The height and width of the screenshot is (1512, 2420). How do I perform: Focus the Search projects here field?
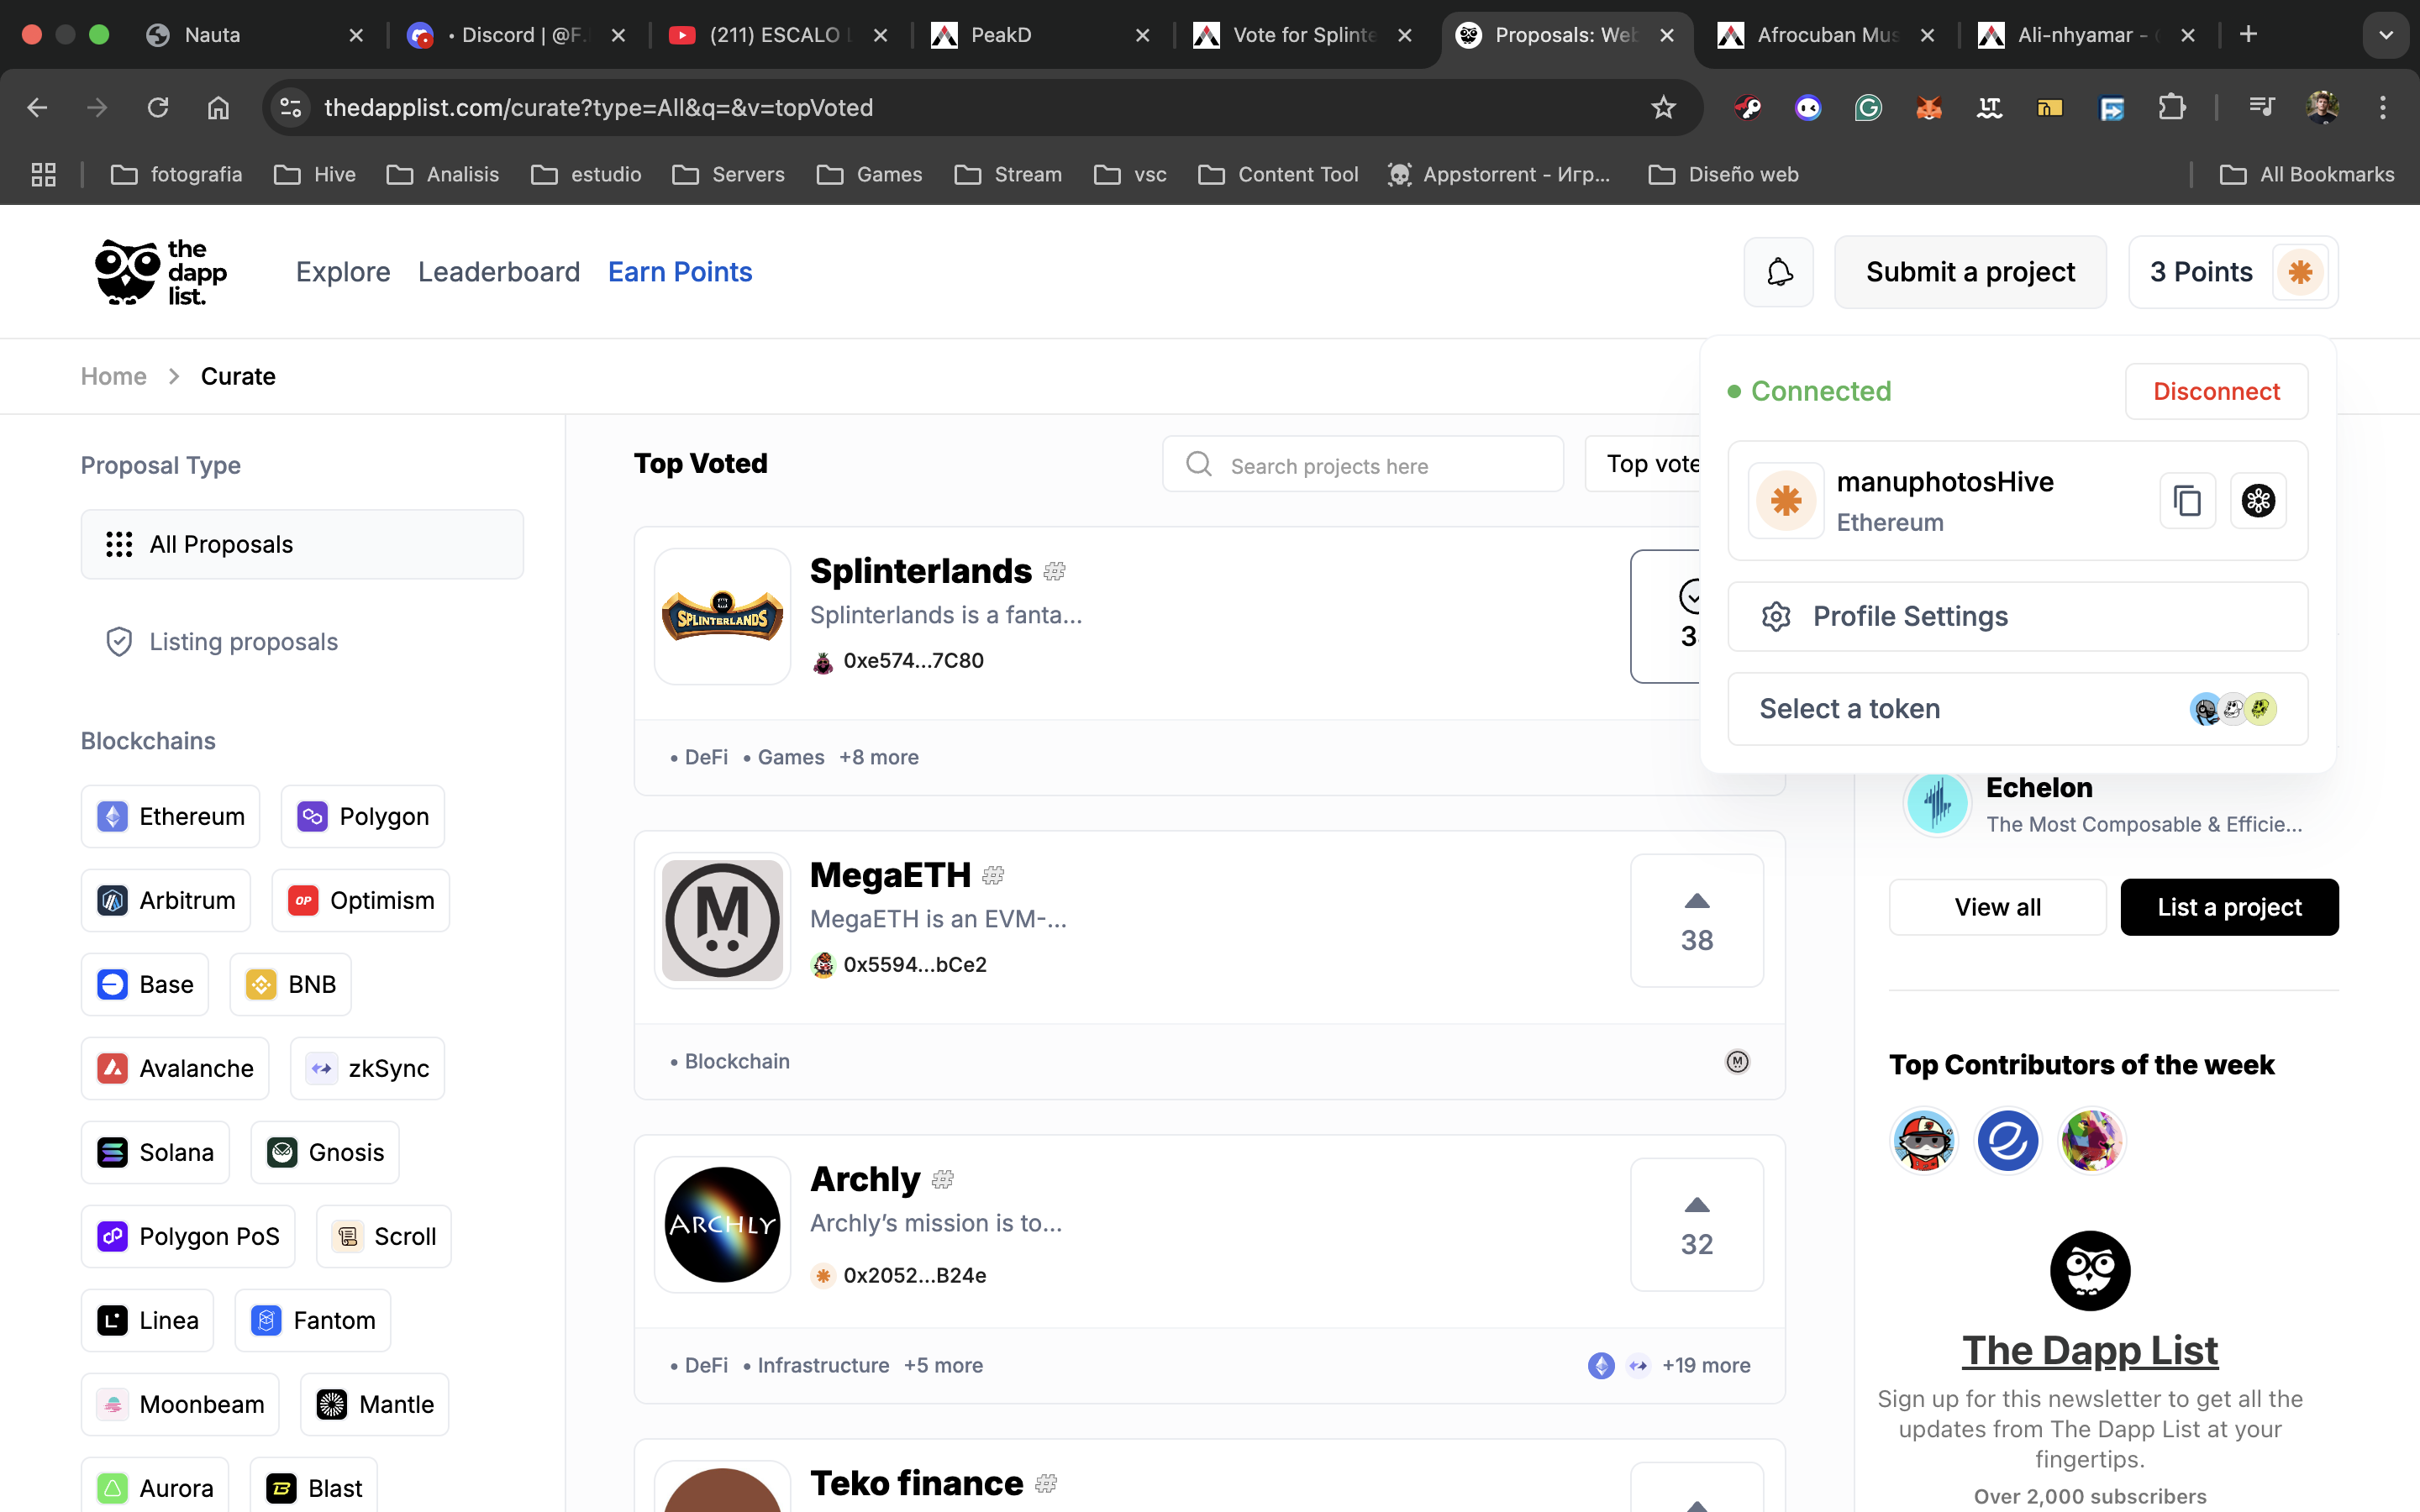1363,464
